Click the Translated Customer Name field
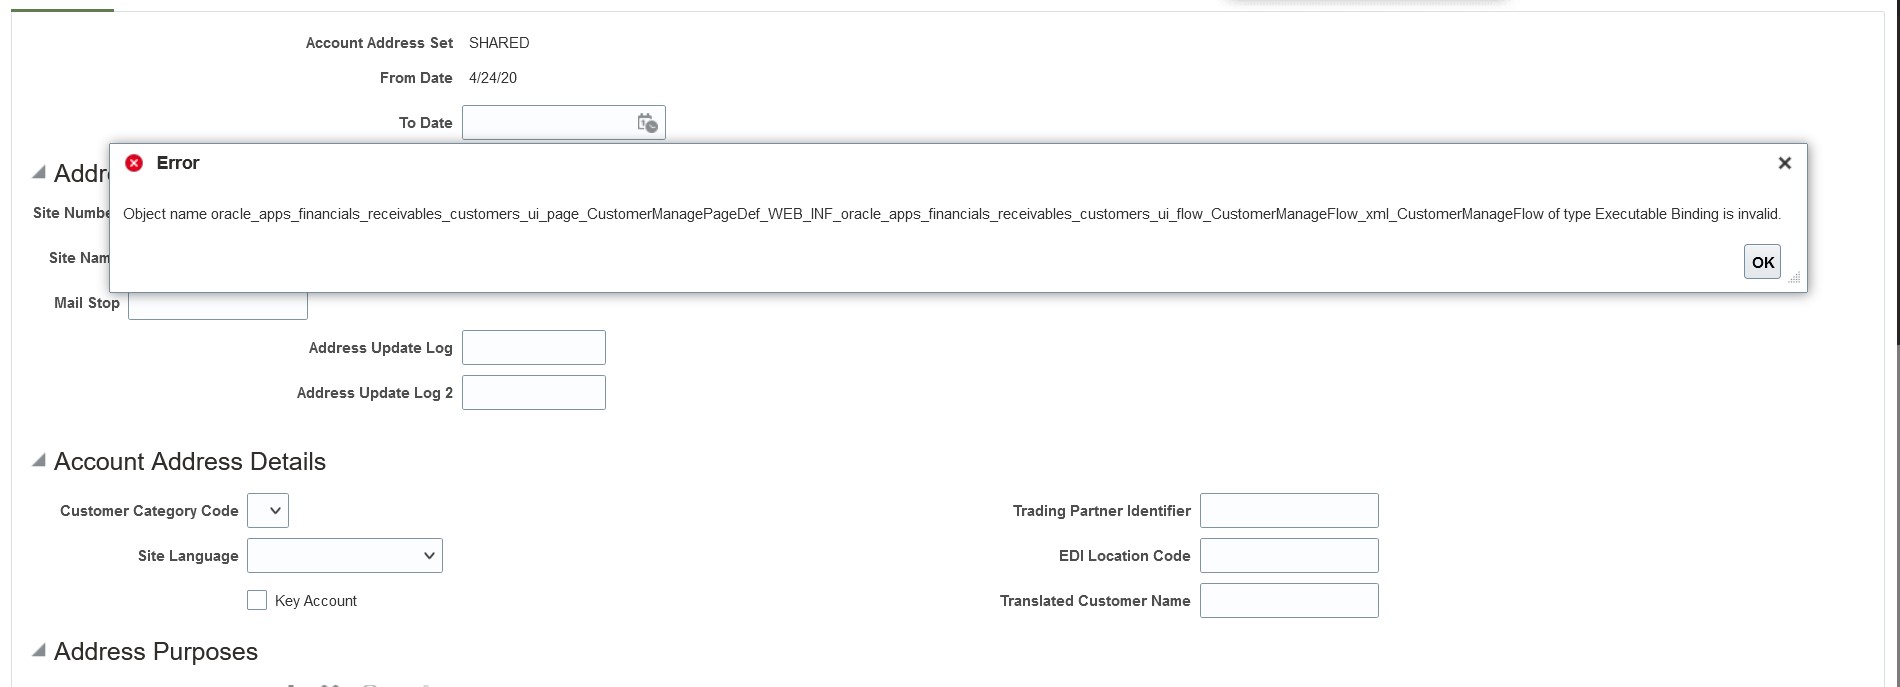Viewport: 1900px width, 687px height. [1289, 601]
